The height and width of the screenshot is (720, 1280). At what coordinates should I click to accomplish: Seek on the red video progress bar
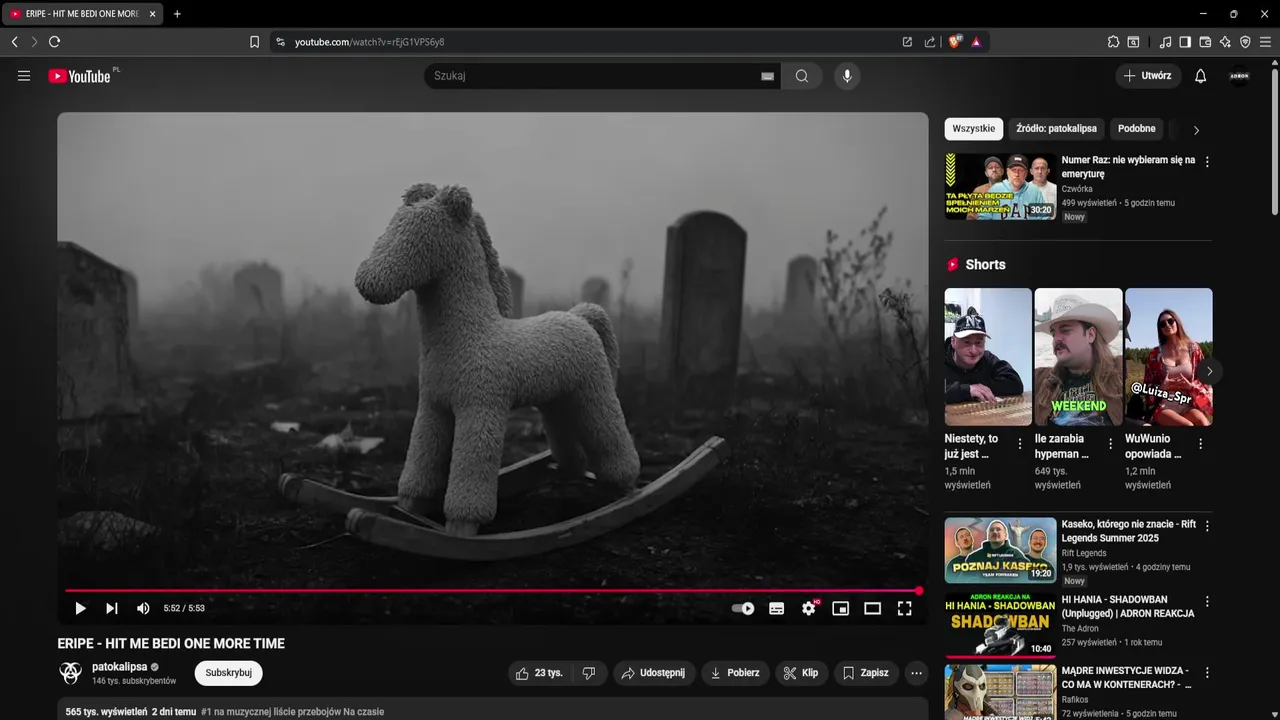tap(492, 591)
